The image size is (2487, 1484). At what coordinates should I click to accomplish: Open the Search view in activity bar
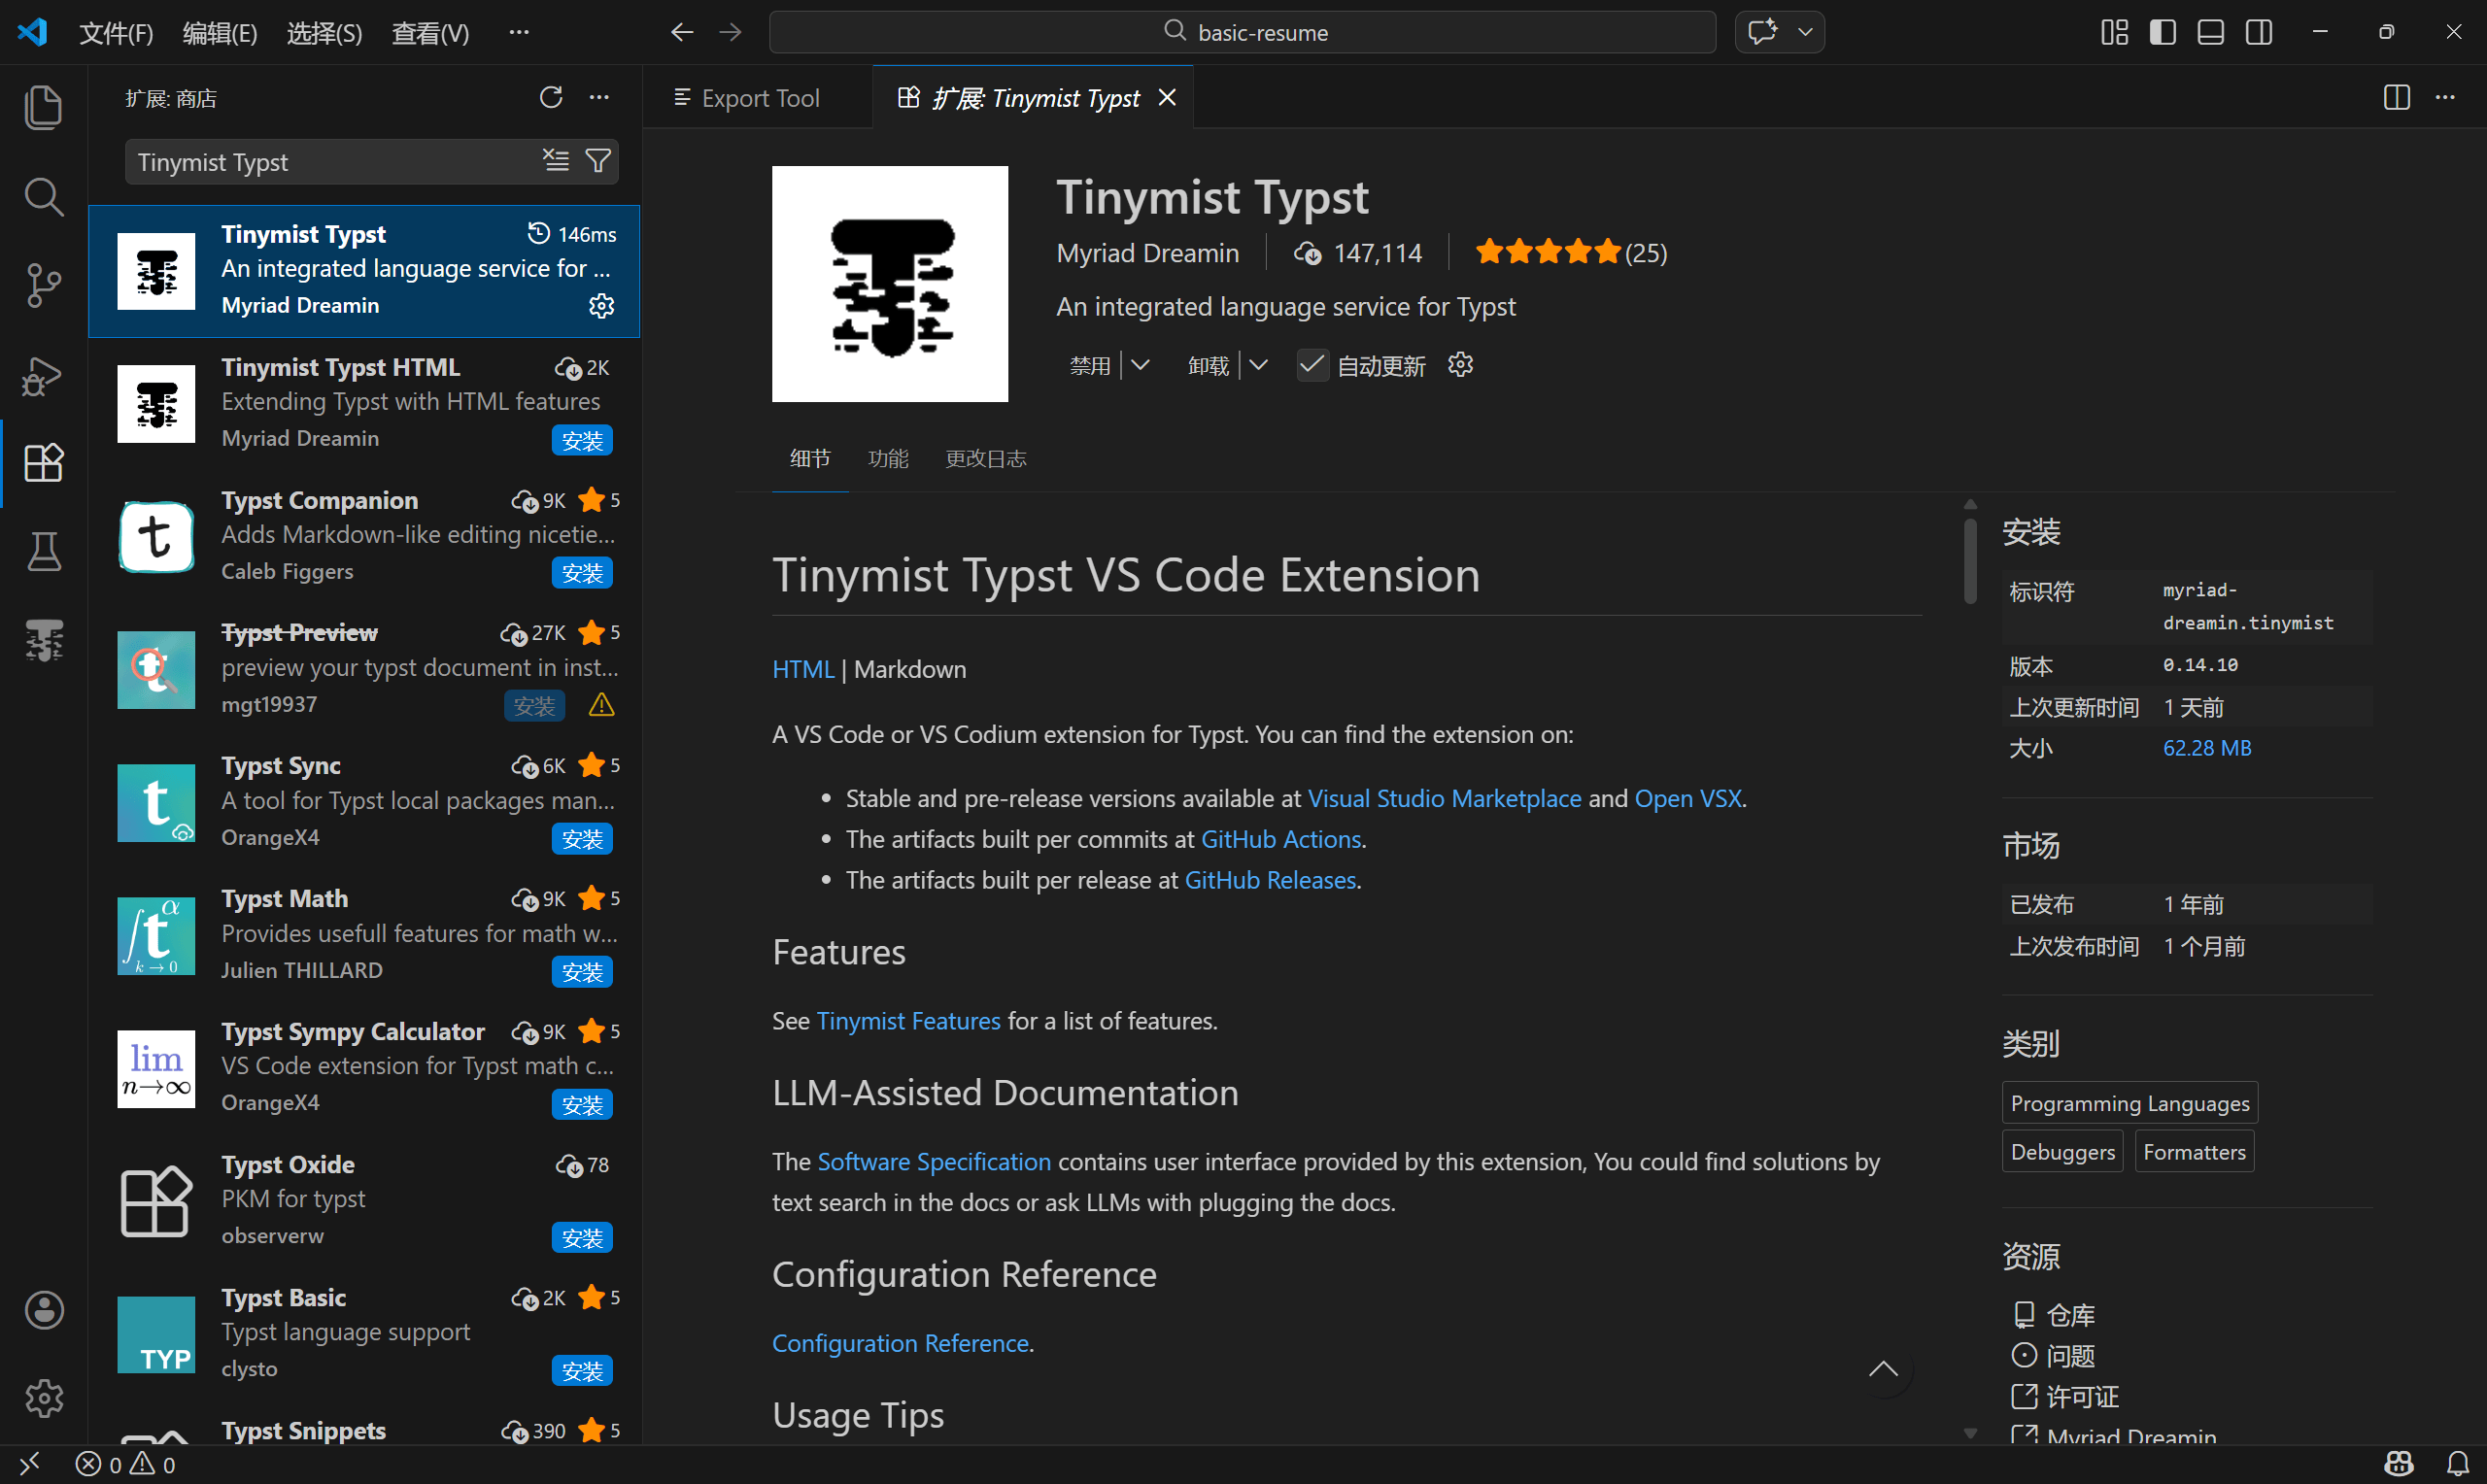[x=43, y=196]
